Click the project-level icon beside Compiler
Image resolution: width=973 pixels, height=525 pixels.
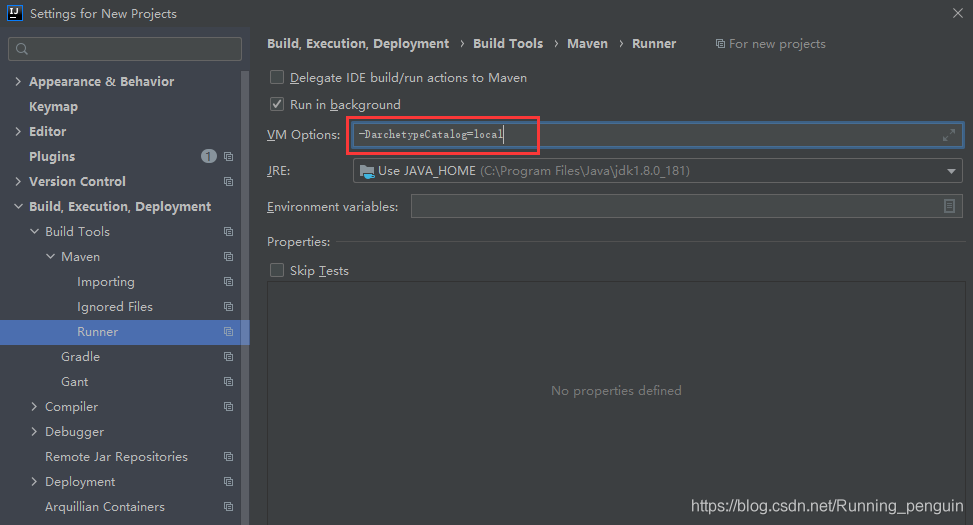(x=228, y=407)
